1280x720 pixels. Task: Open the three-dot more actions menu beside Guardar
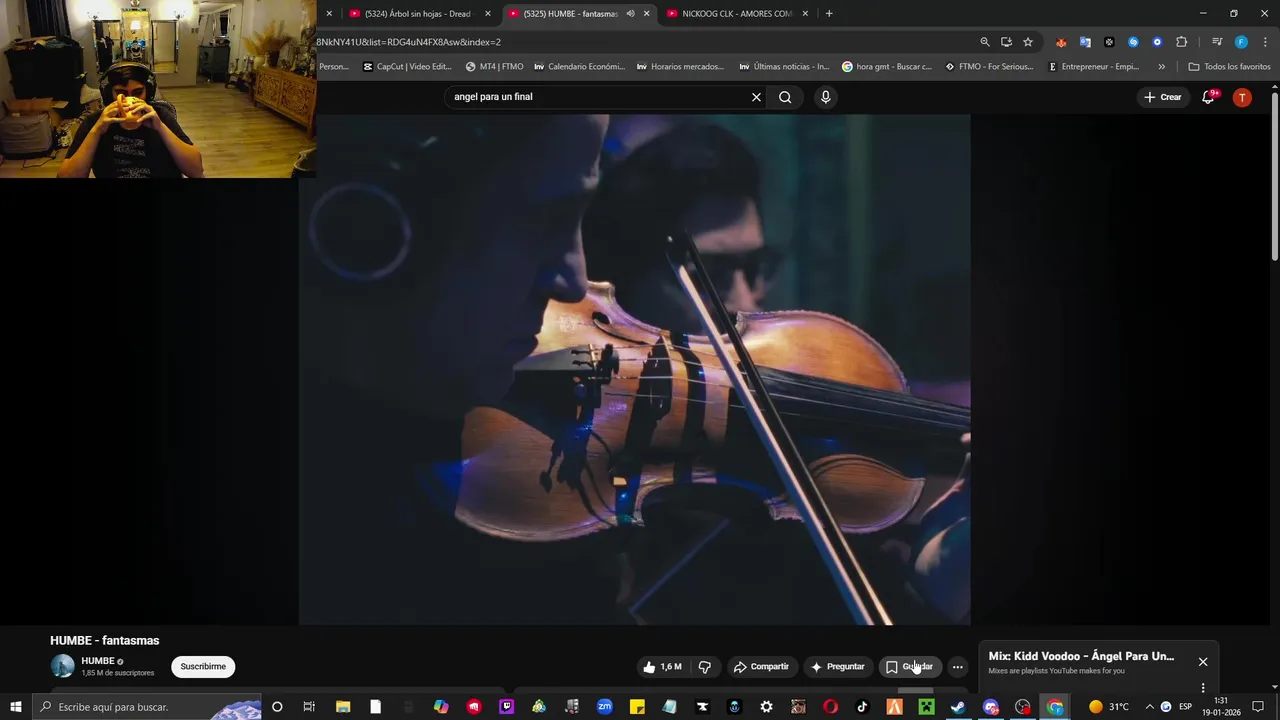[957, 667]
